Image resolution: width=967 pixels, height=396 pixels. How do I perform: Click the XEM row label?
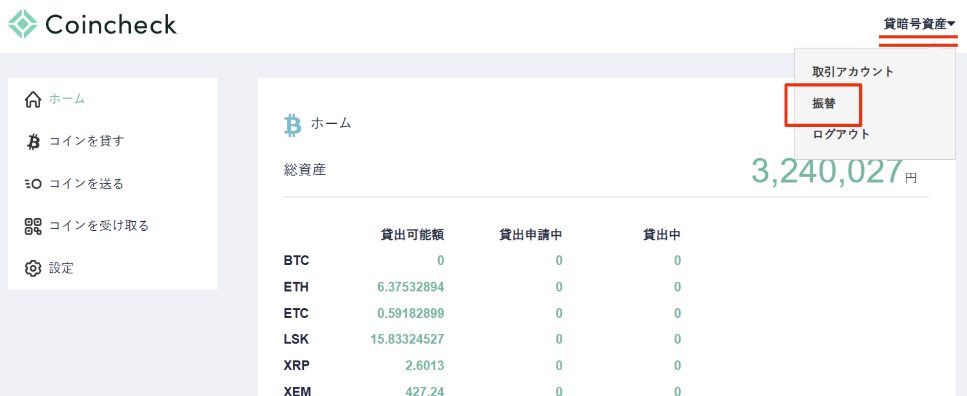[297, 391]
